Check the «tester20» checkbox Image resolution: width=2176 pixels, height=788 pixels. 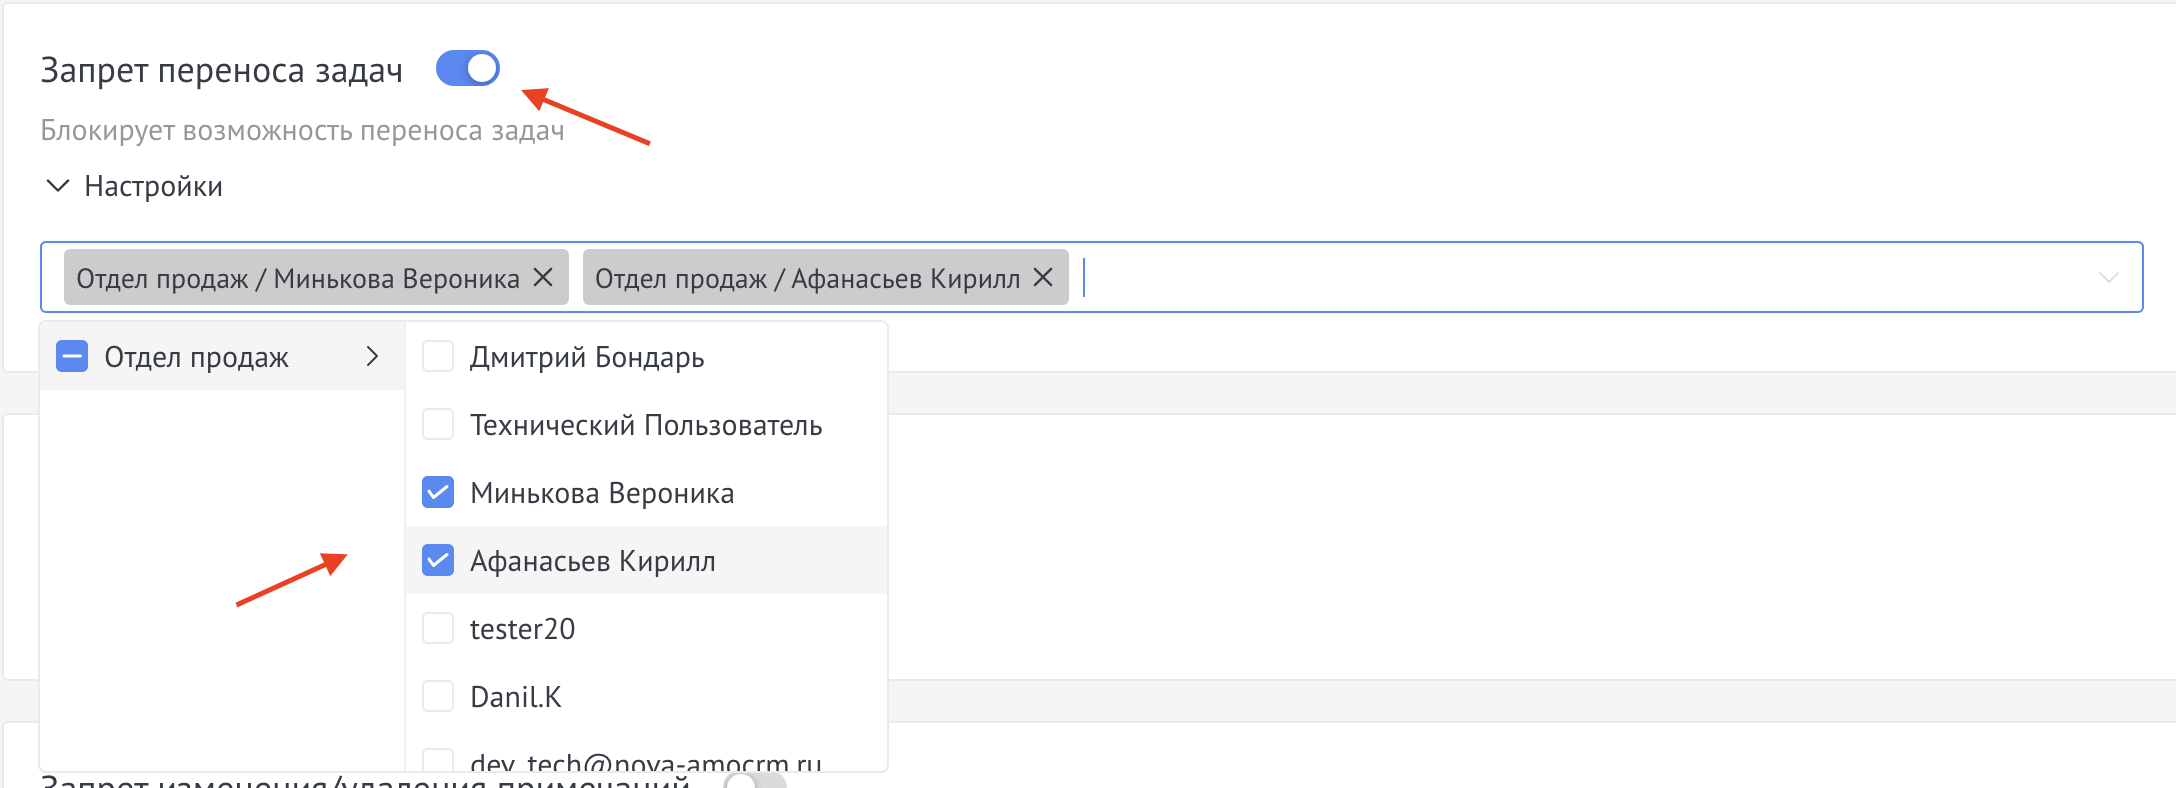click(x=437, y=628)
